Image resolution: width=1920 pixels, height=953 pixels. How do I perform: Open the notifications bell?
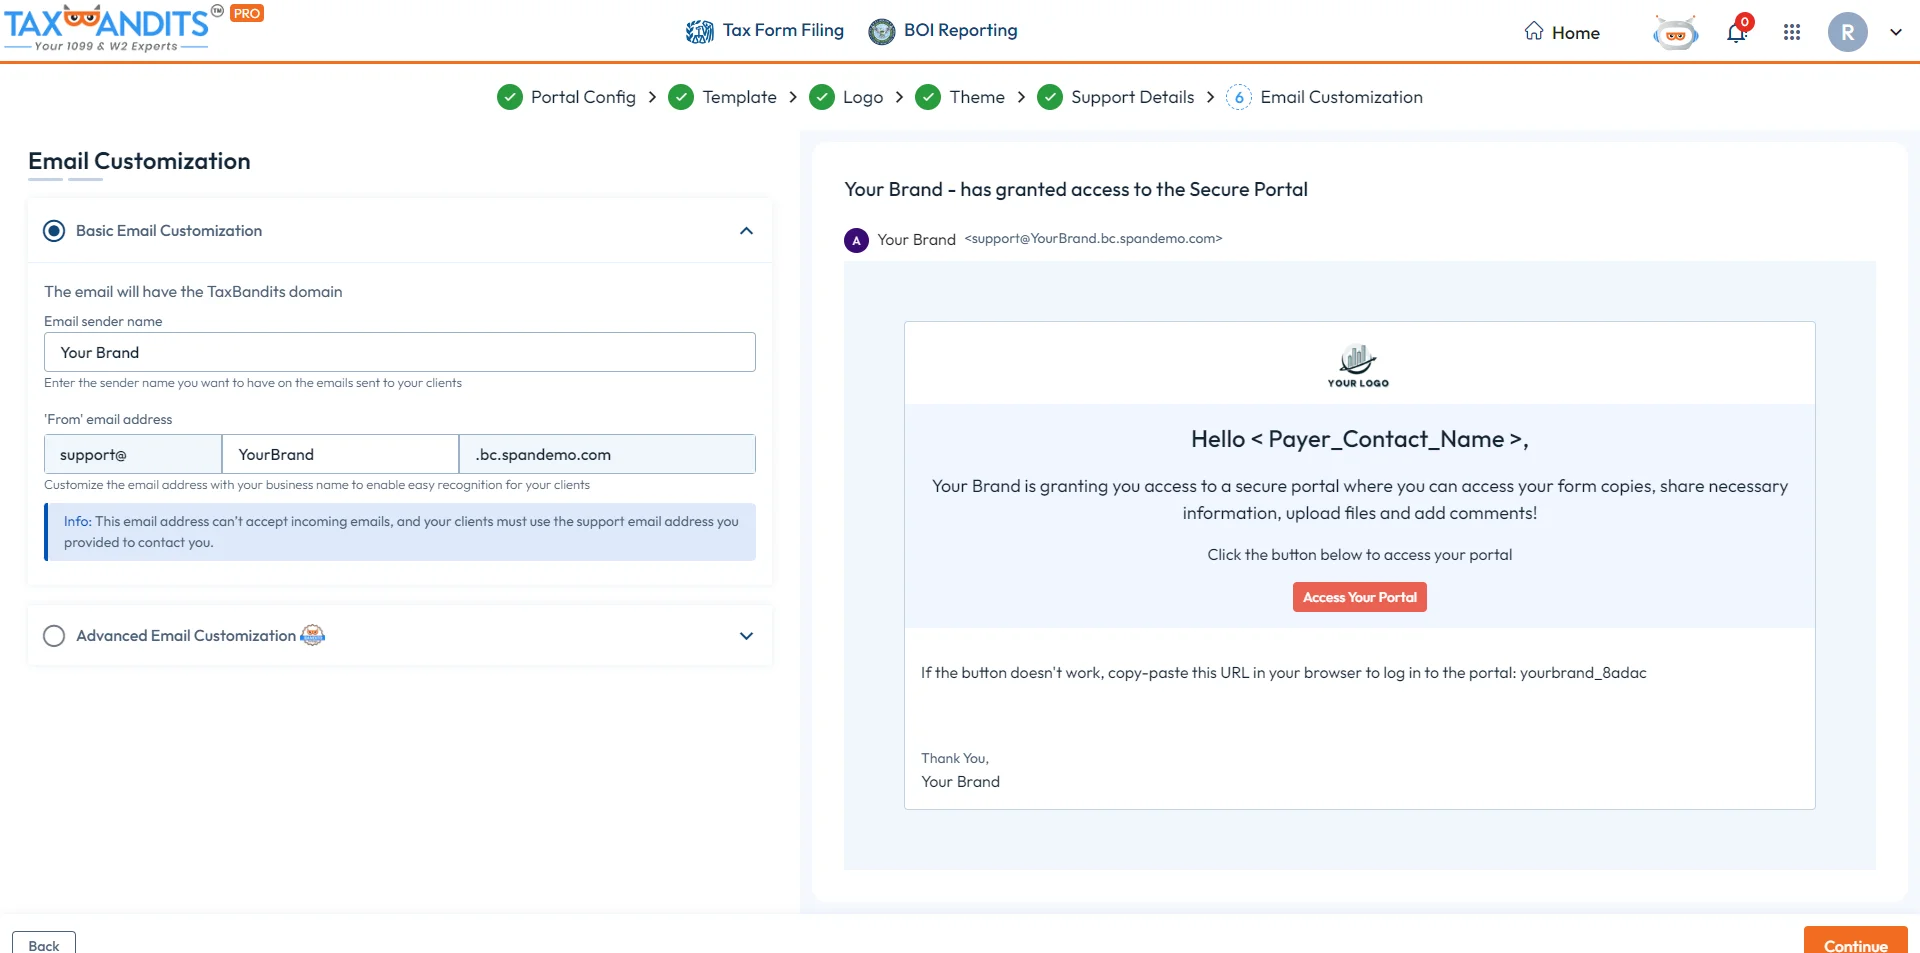(x=1737, y=33)
